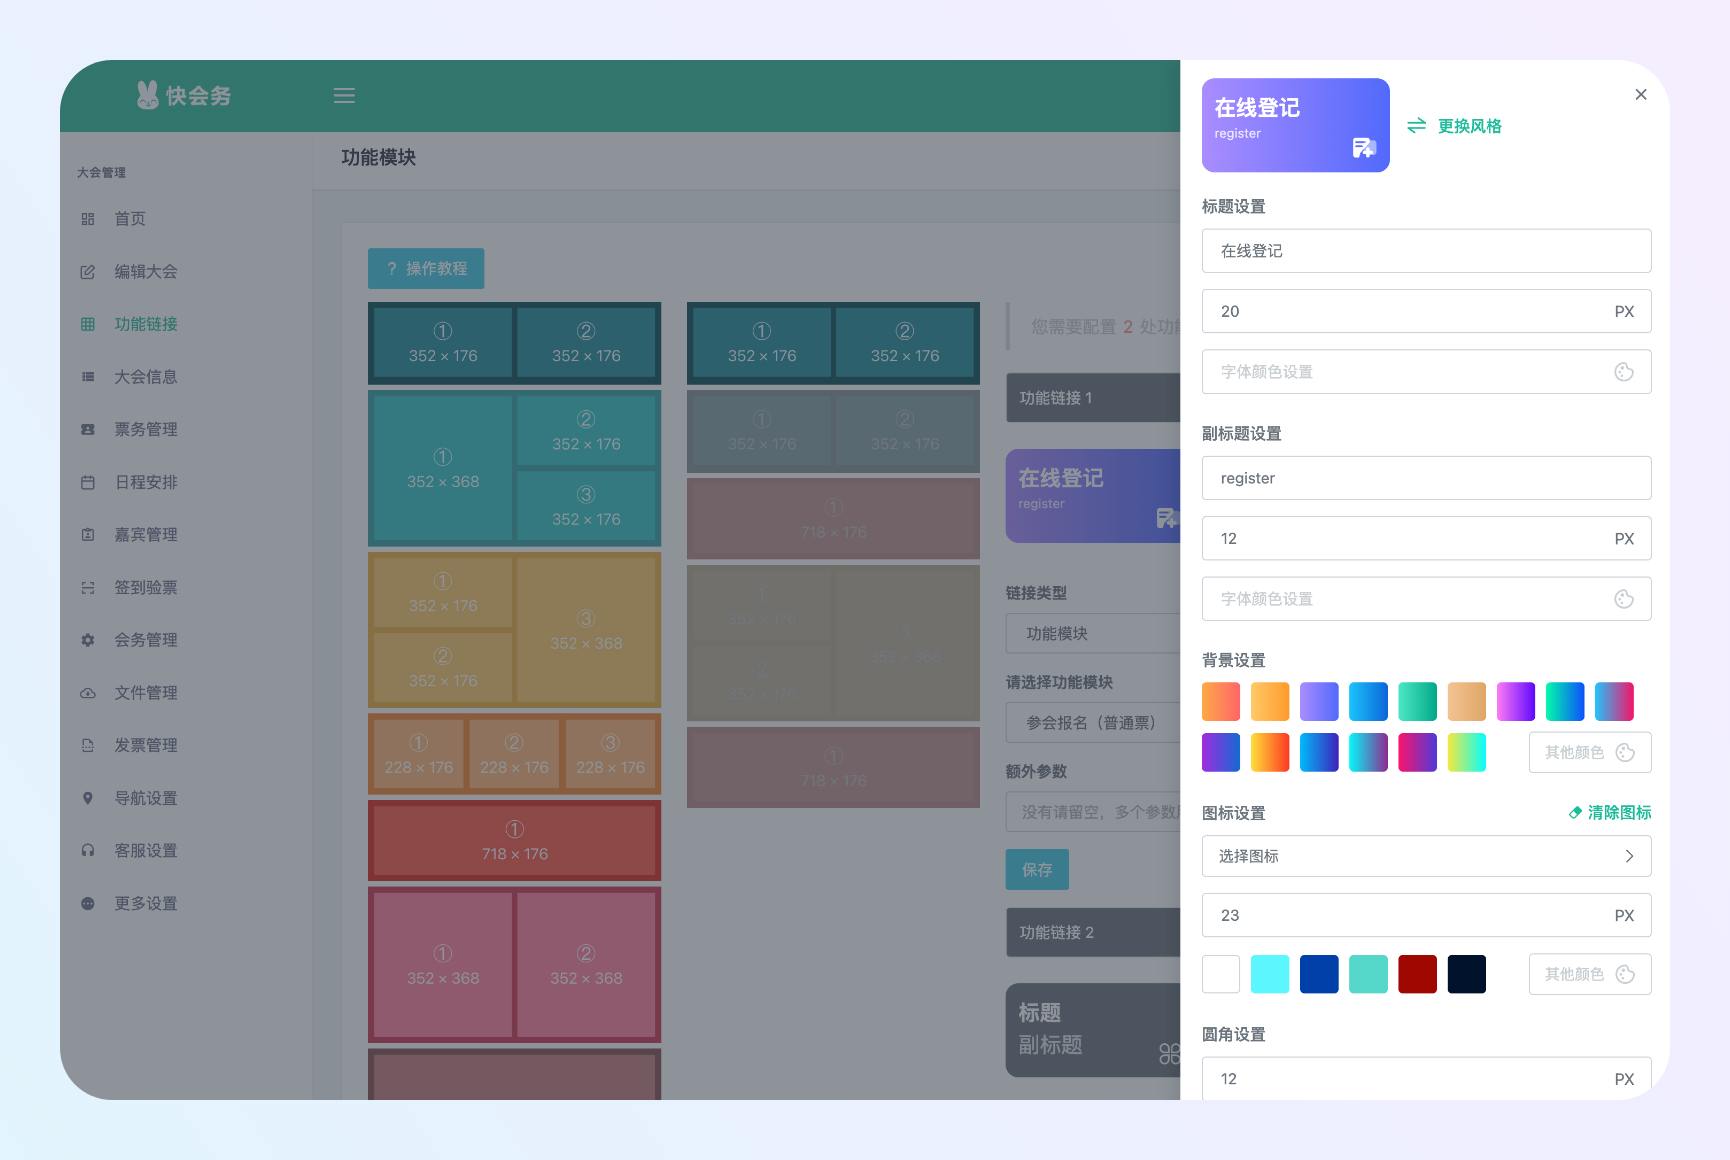1730x1160 pixels.
Task: Open the 参会报名（普通票） module dropdown
Action: point(1093,722)
